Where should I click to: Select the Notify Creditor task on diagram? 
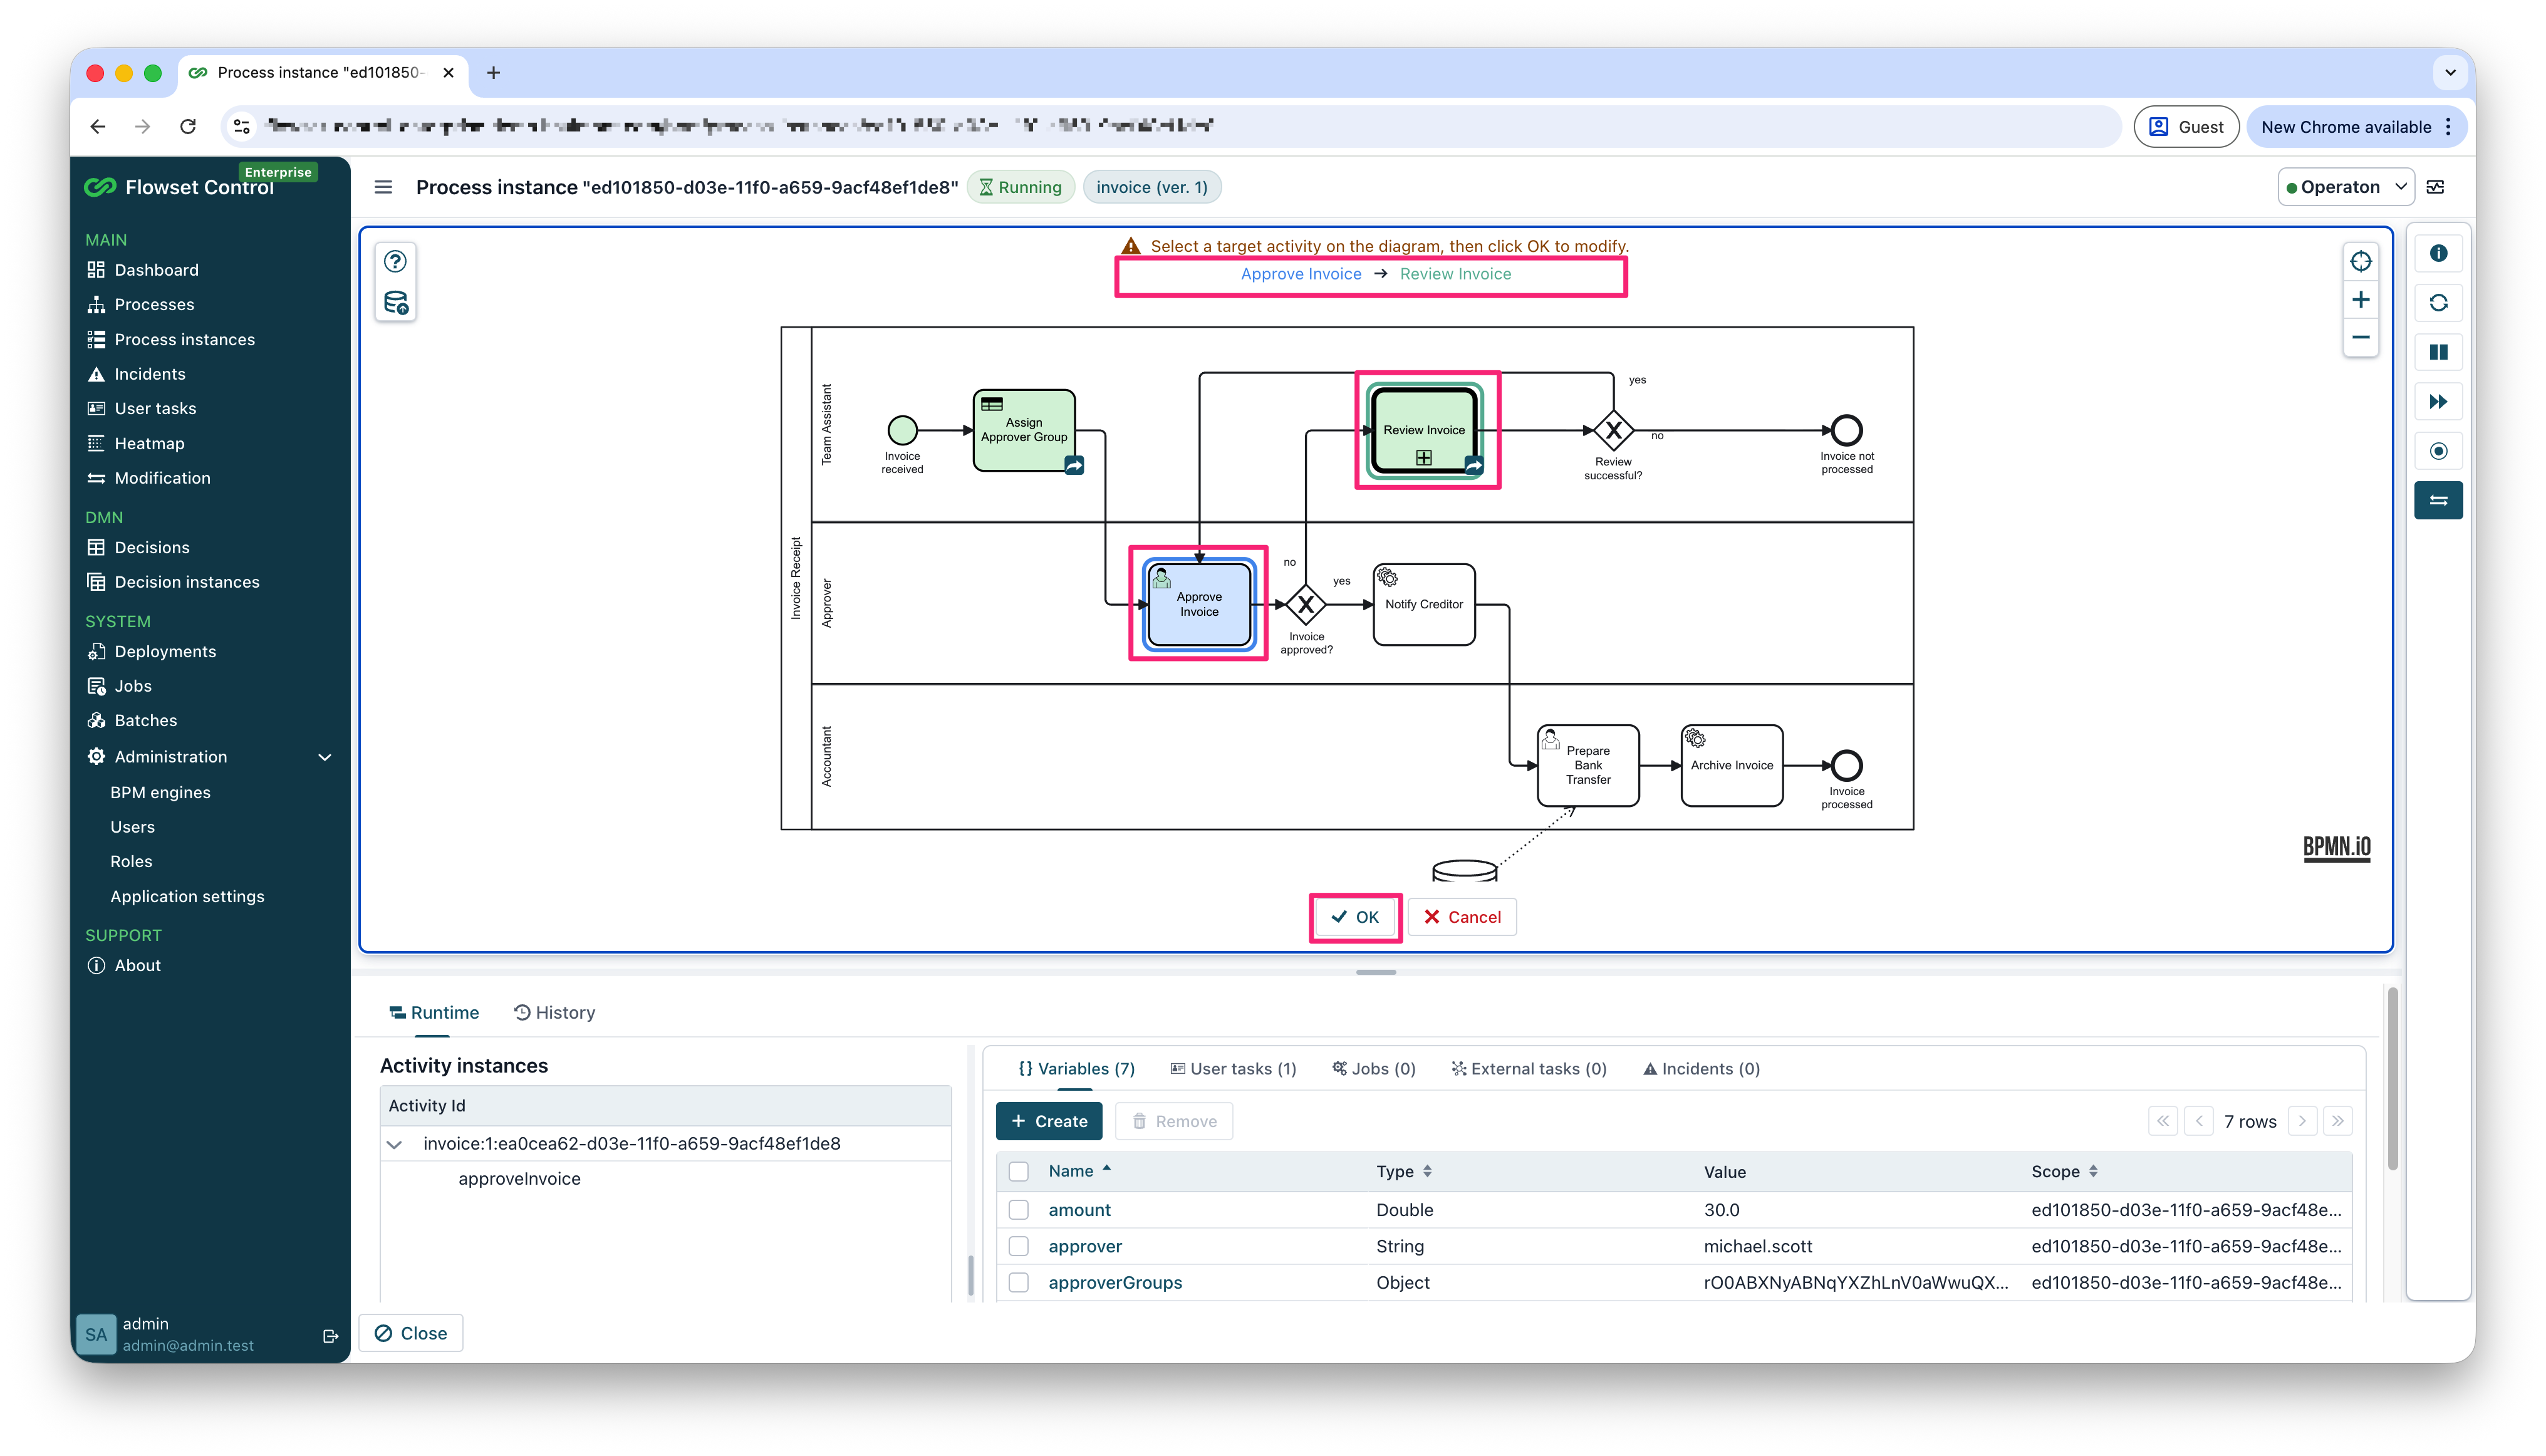1423,605
